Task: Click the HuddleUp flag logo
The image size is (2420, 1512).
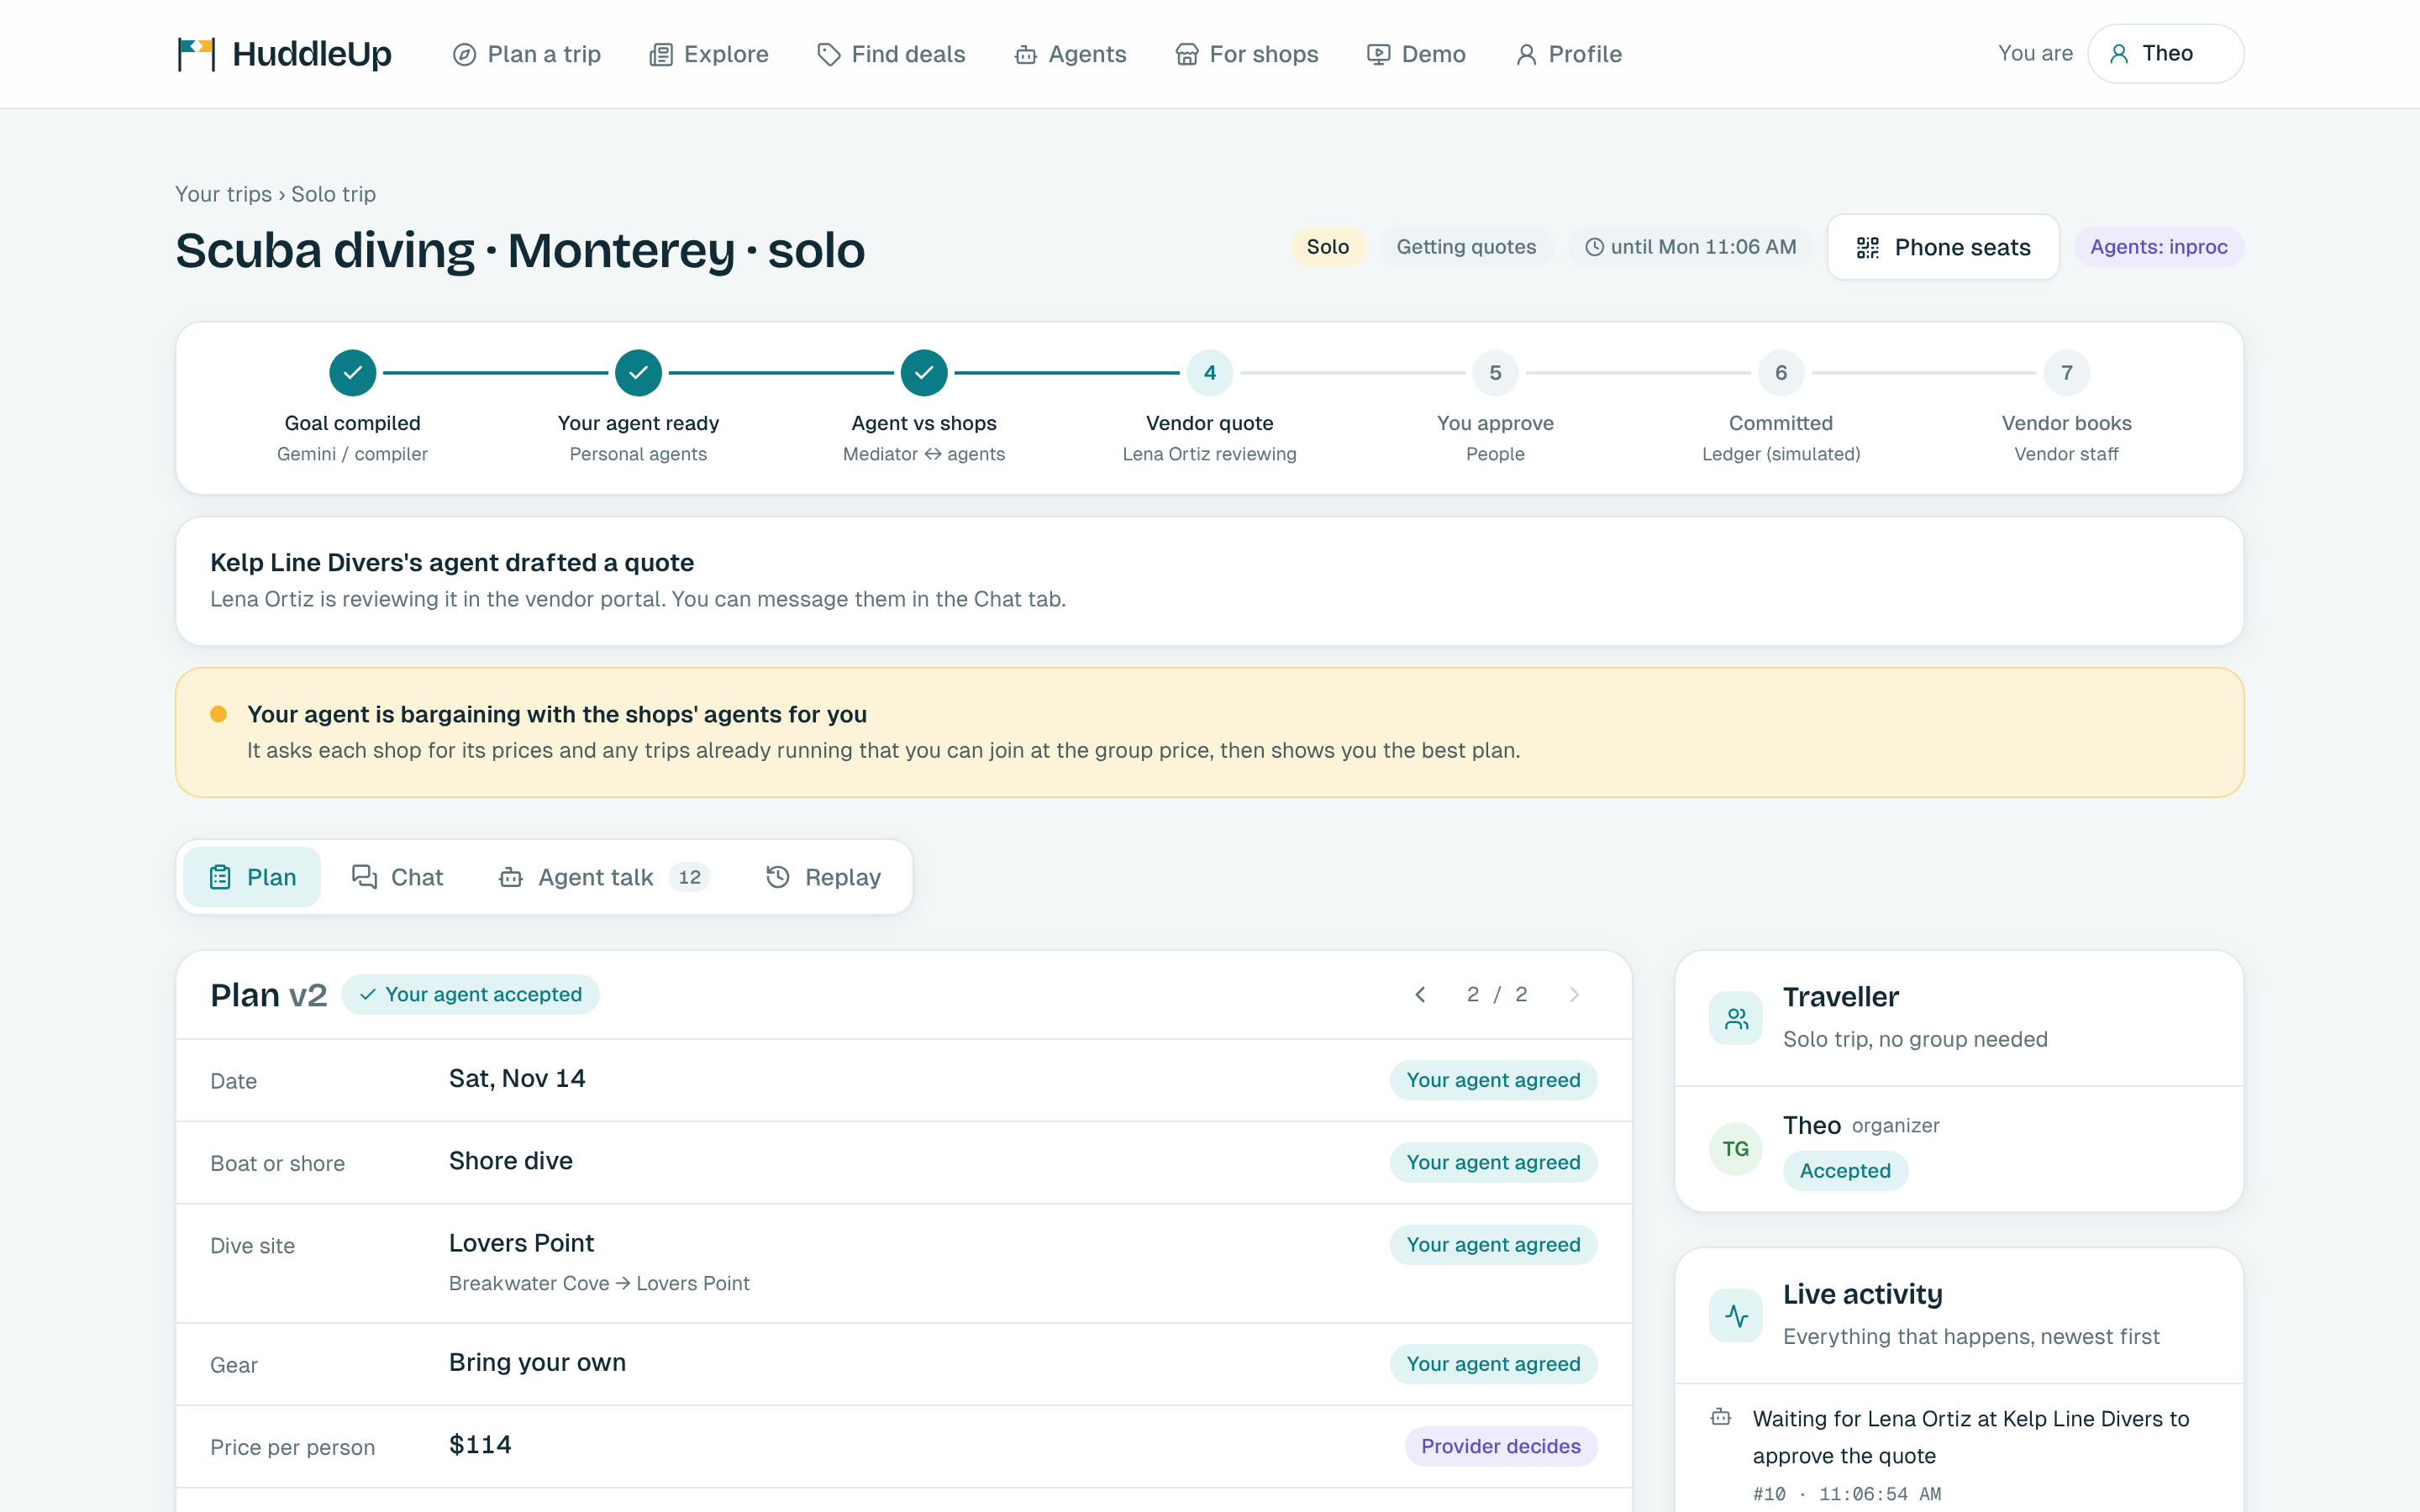Action: pyautogui.click(x=196, y=54)
